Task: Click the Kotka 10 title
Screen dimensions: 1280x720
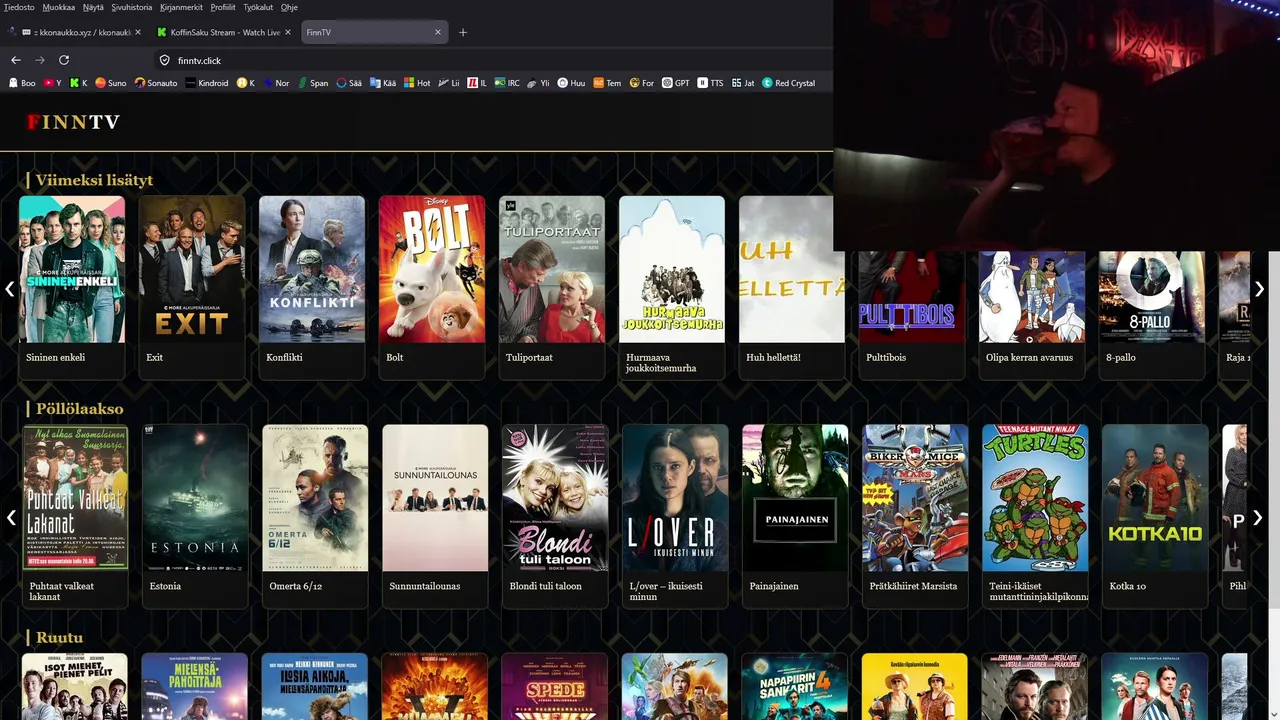Action: [1128, 586]
